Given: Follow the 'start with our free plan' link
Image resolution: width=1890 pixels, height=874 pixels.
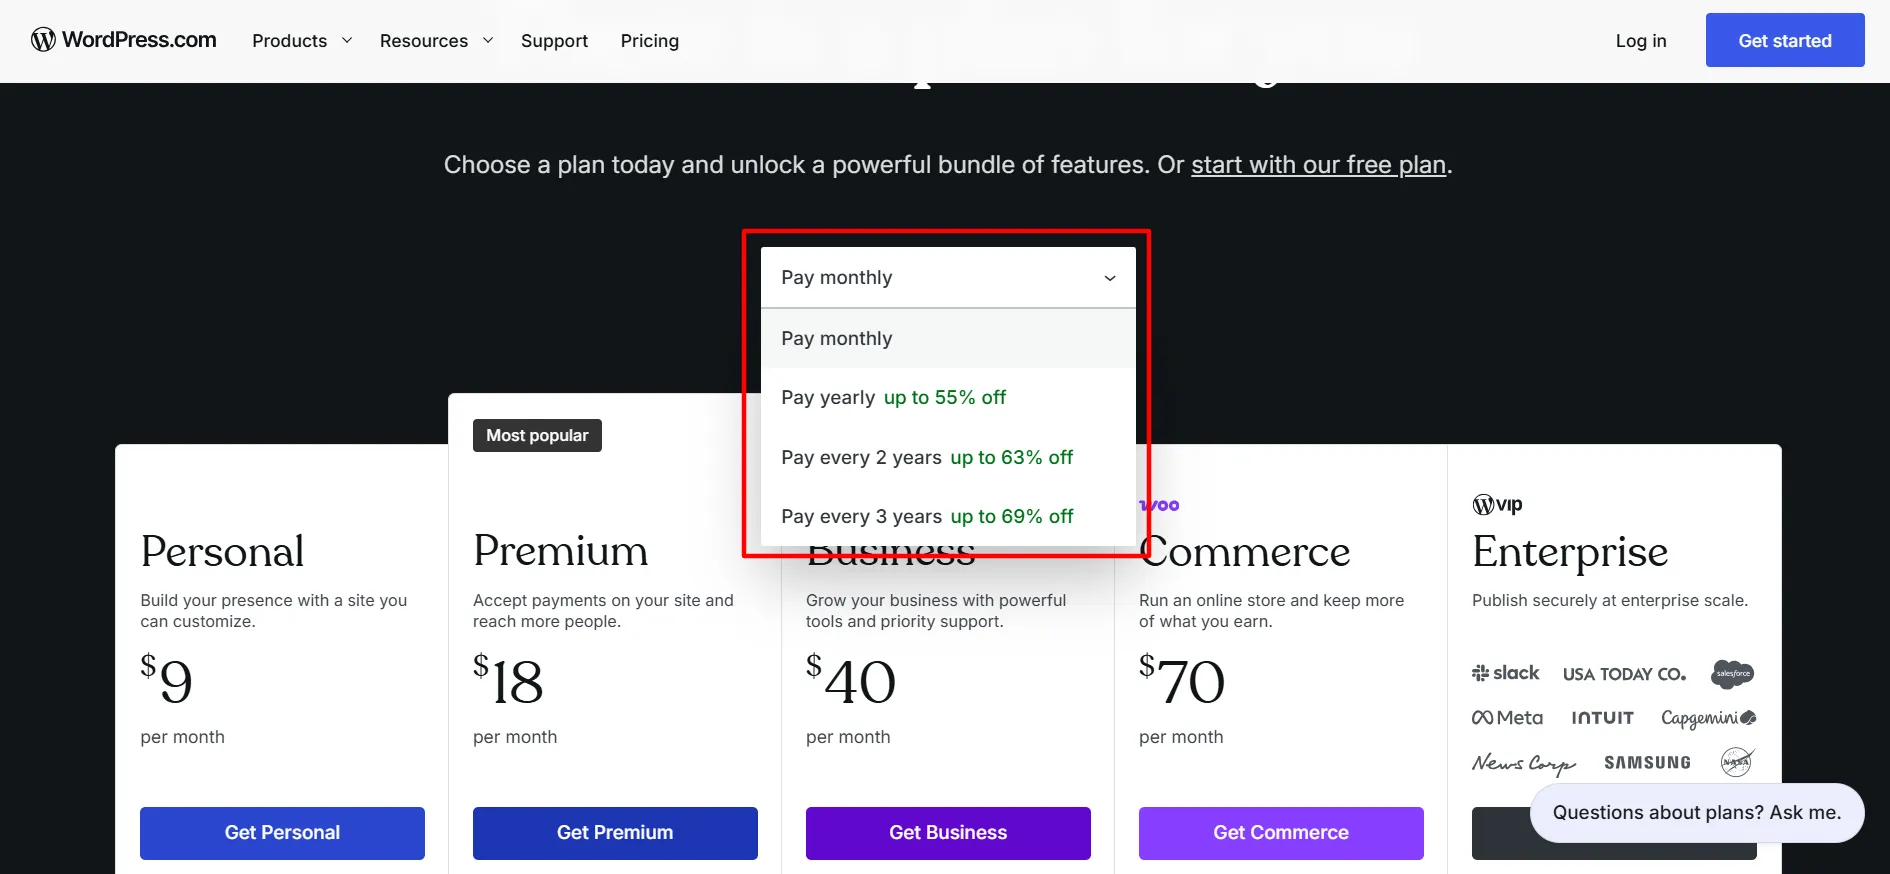Looking at the screenshot, I should (1318, 165).
